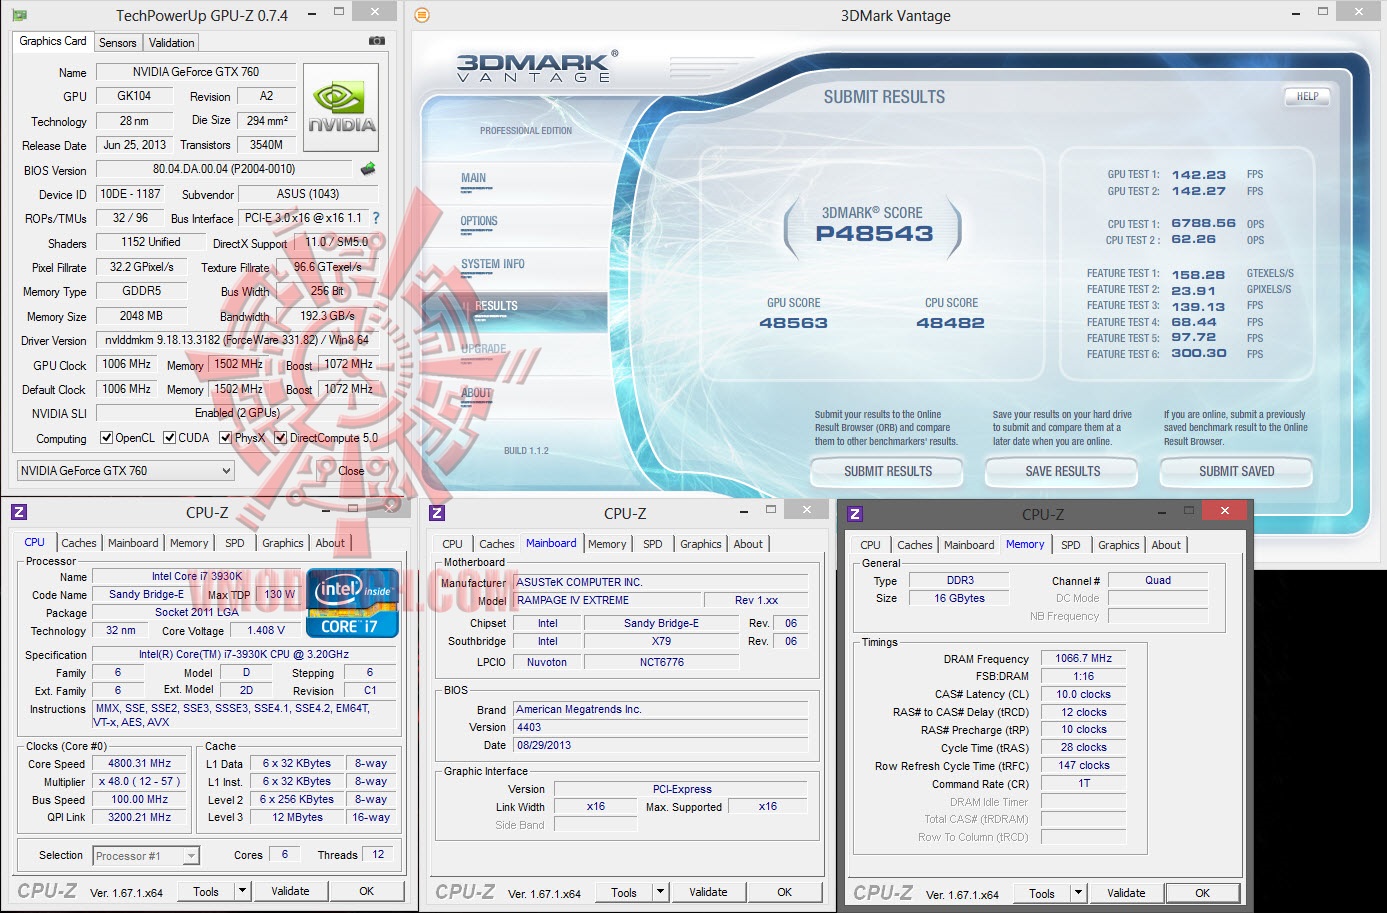
Task: Toggle the PhysX checkbox in GPU-Z
Action: click(x=226, y=438)
